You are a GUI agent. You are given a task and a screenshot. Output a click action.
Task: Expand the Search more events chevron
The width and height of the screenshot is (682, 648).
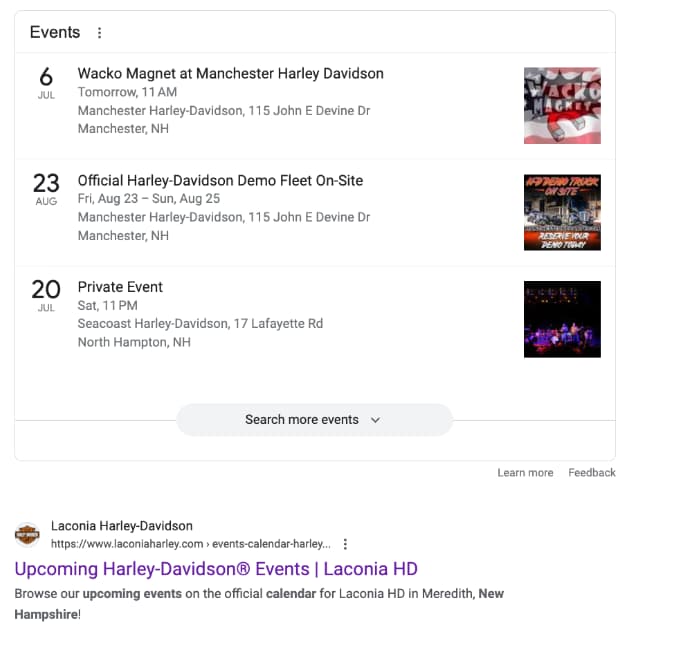[x=375, y=420]
